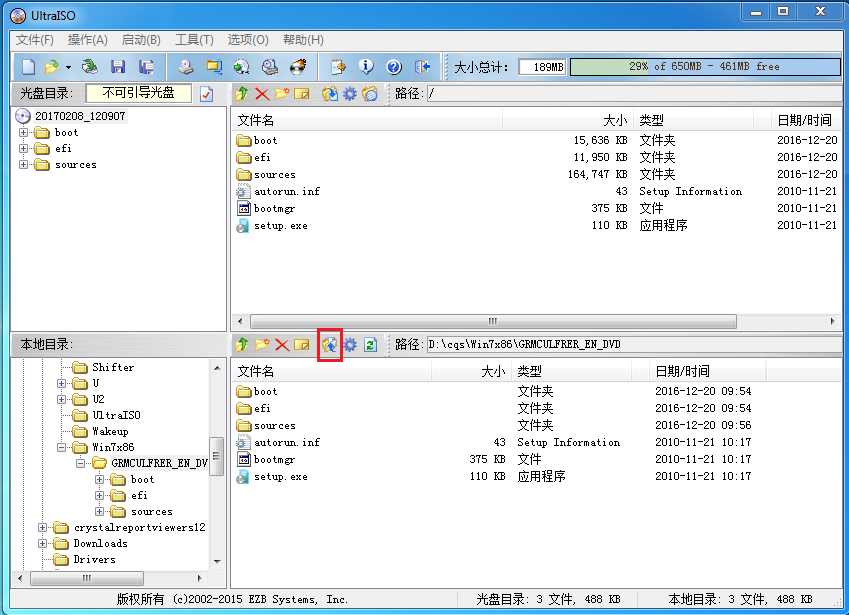Click Up arrow in local directory toolbar
The height and width of the screenshot is (615, 849).
[x=241, y=344]
